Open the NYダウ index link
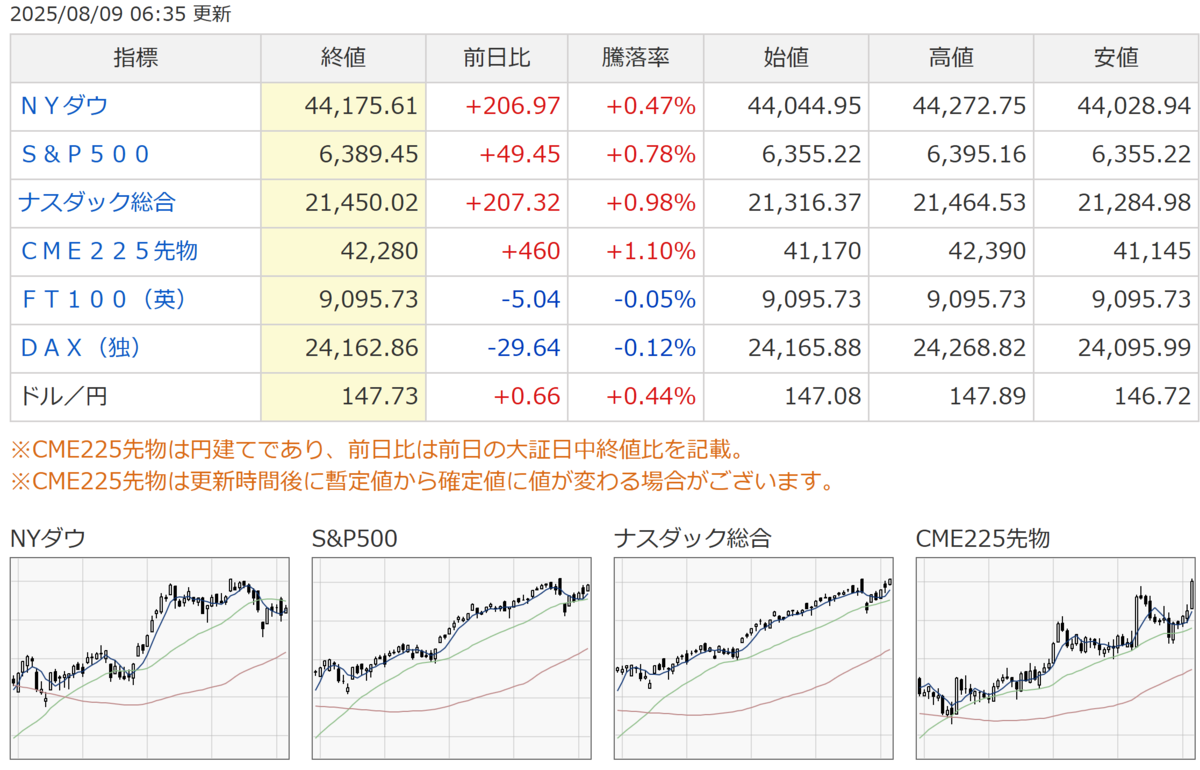Screen dimensions: 1200x770 coord(64,106)
